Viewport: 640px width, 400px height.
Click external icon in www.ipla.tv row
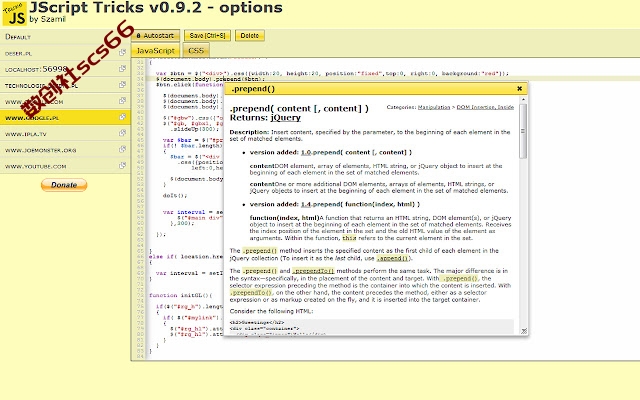122,133
